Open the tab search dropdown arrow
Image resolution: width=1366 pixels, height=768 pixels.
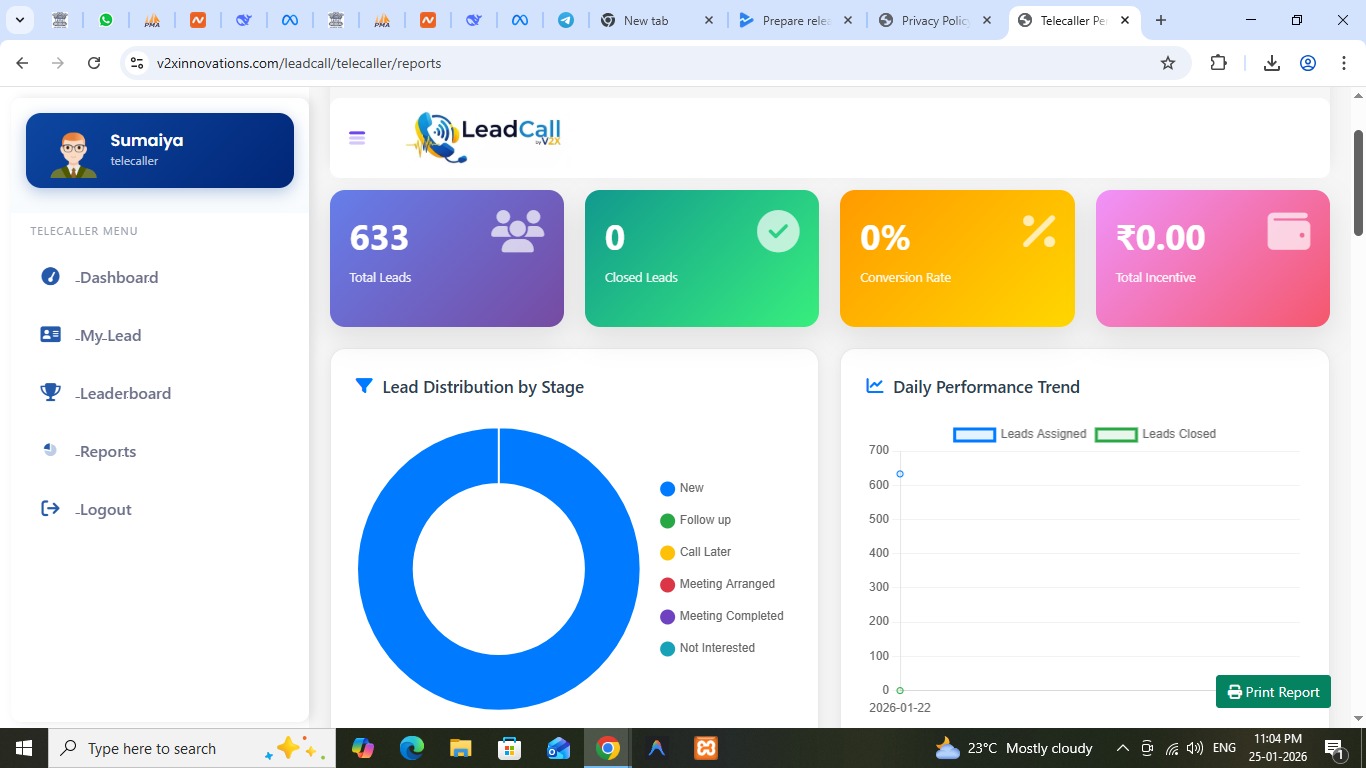(19, 20)
